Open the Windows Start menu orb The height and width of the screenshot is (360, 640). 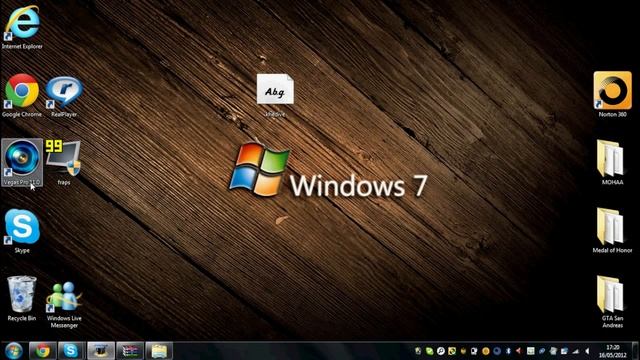point(13,351)
